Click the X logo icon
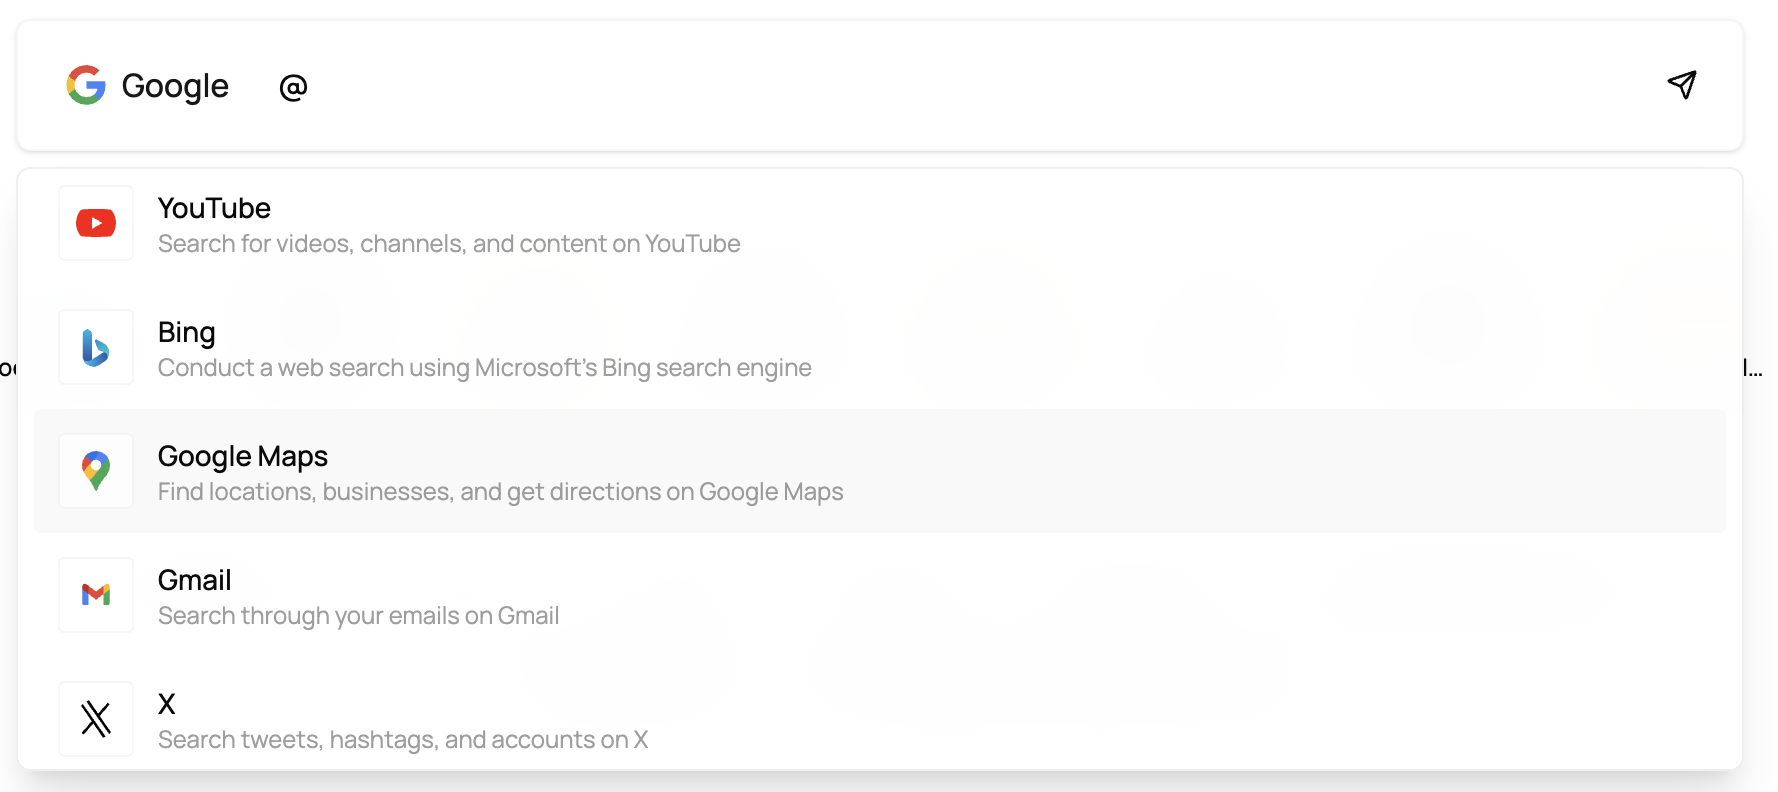1778x792 pixels. click(96, 719)
